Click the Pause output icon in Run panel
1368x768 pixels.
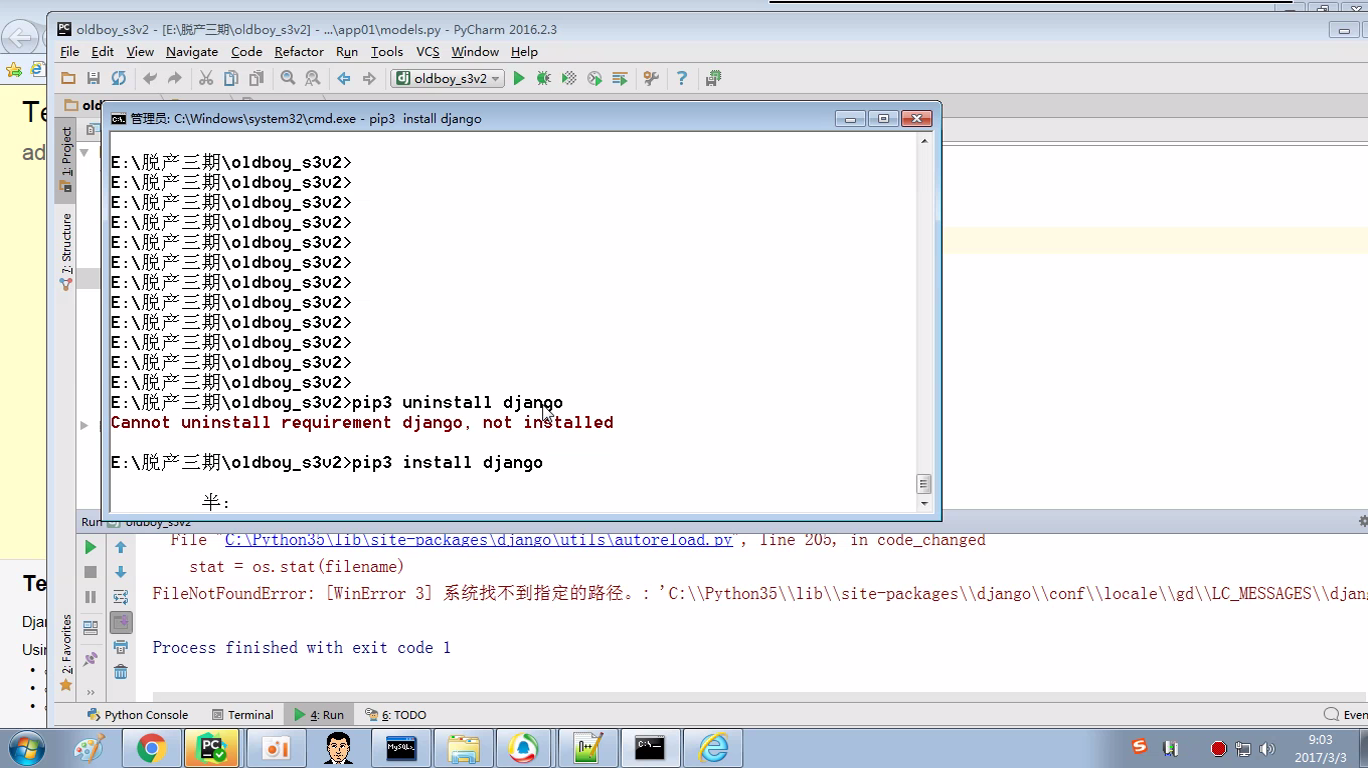coord(90,597)
